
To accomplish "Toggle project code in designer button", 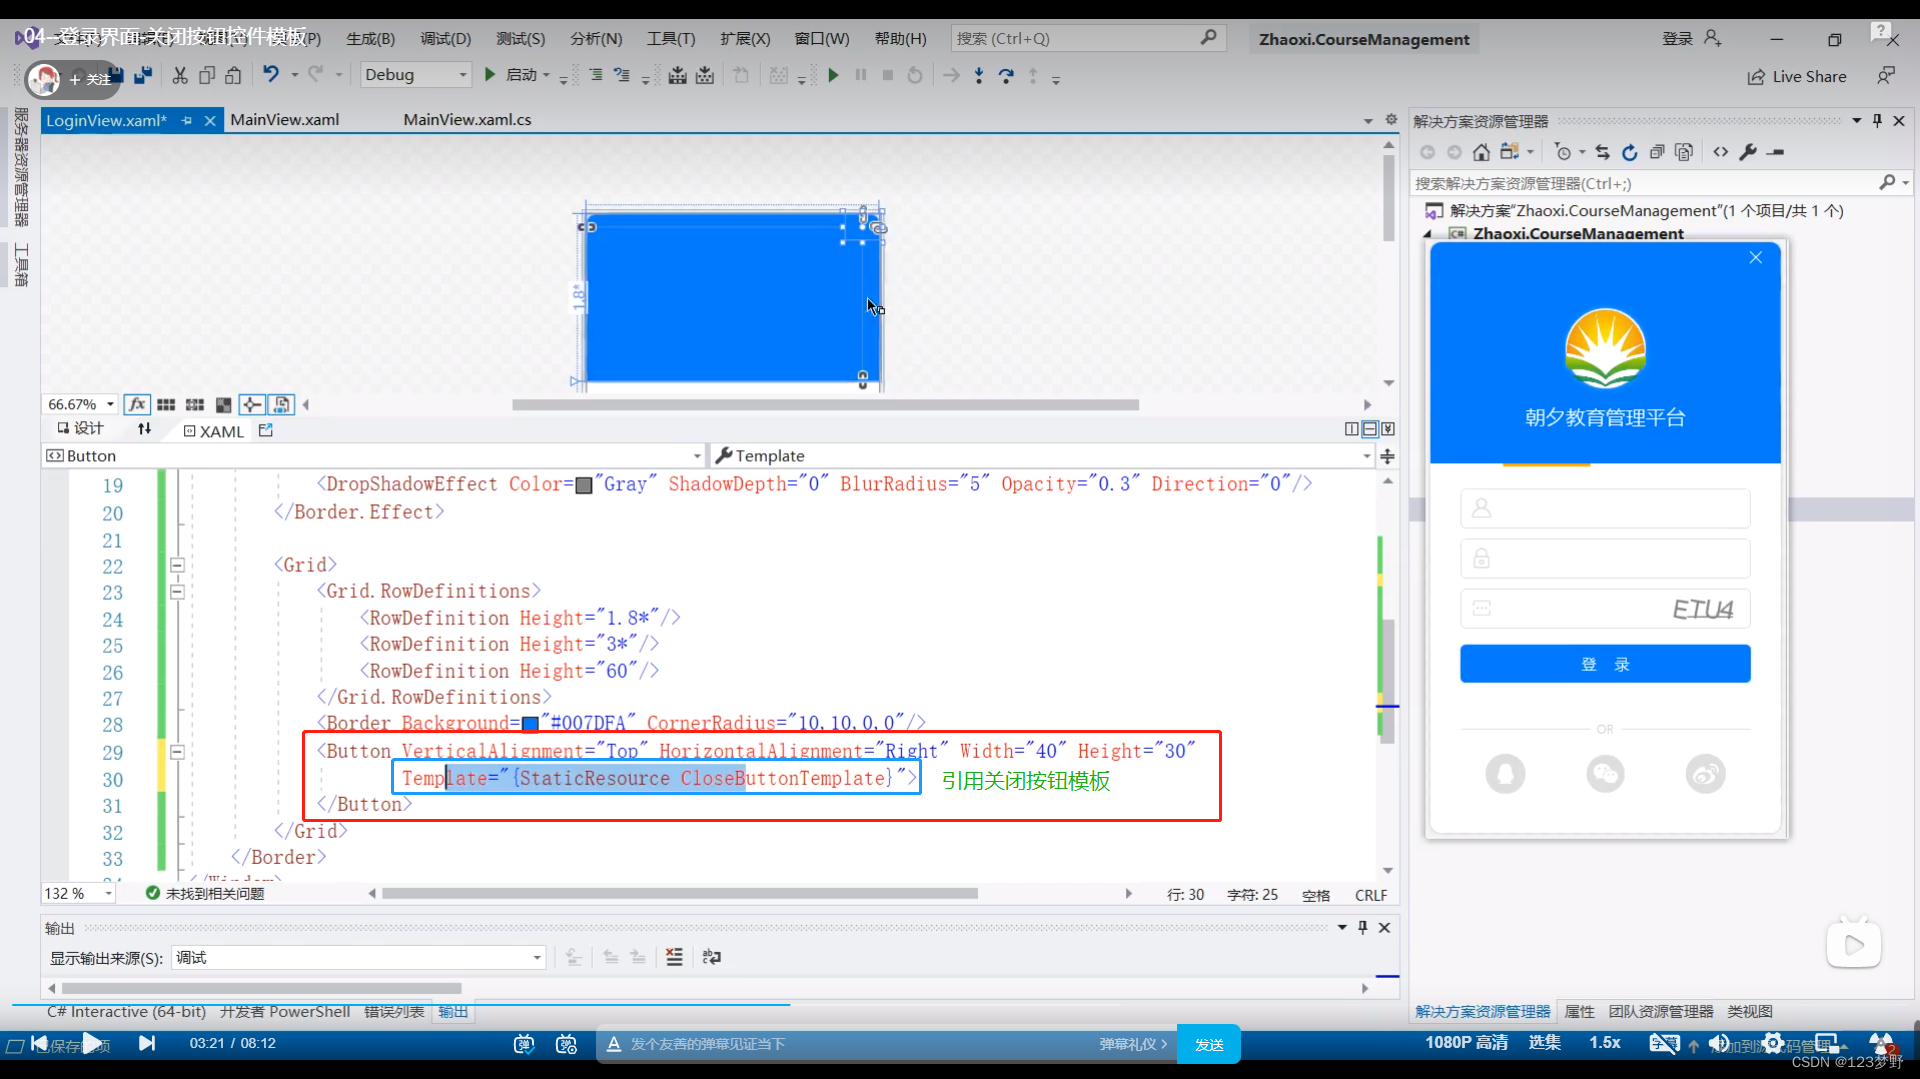I will [281, 404].
